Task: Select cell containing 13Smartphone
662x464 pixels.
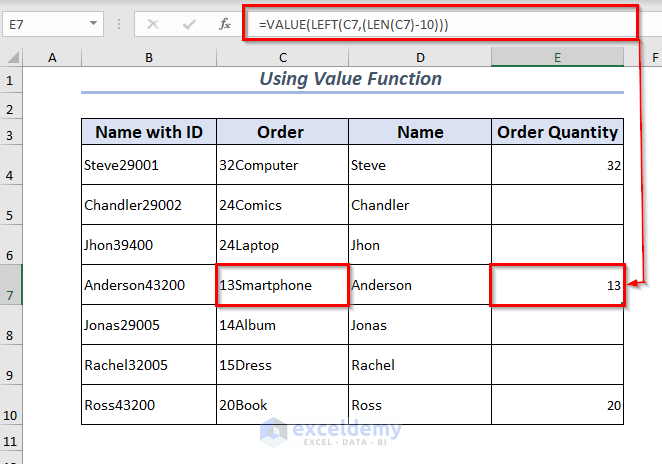Action: coord(282,285)
